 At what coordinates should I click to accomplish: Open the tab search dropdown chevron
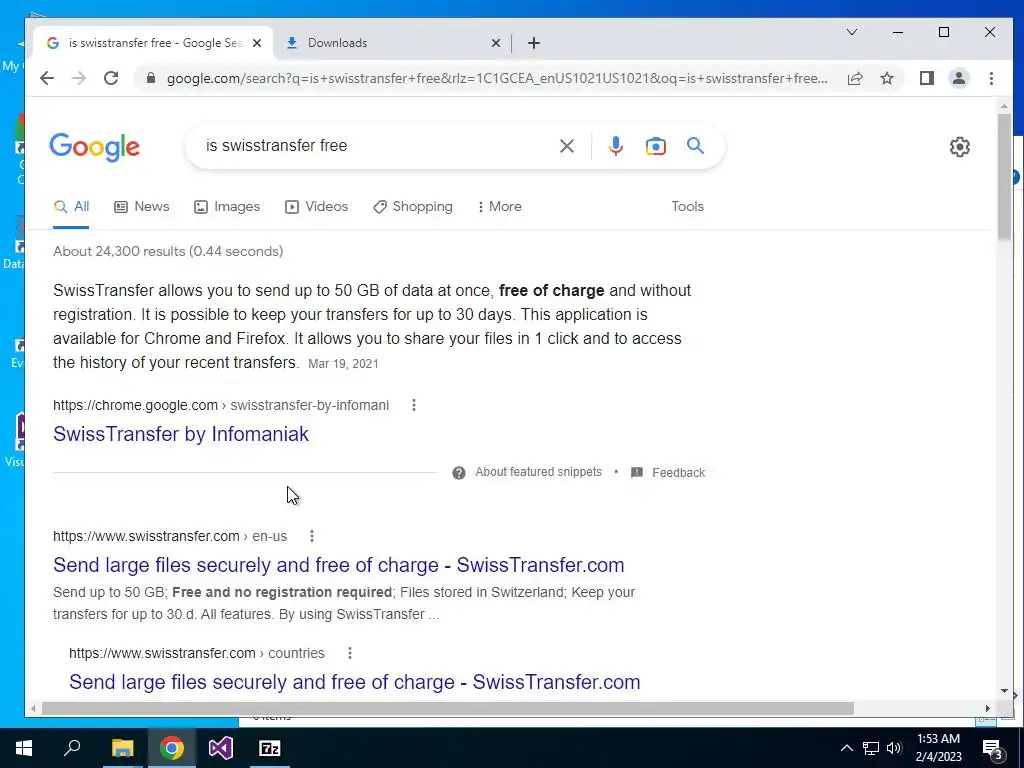point(852,32)
